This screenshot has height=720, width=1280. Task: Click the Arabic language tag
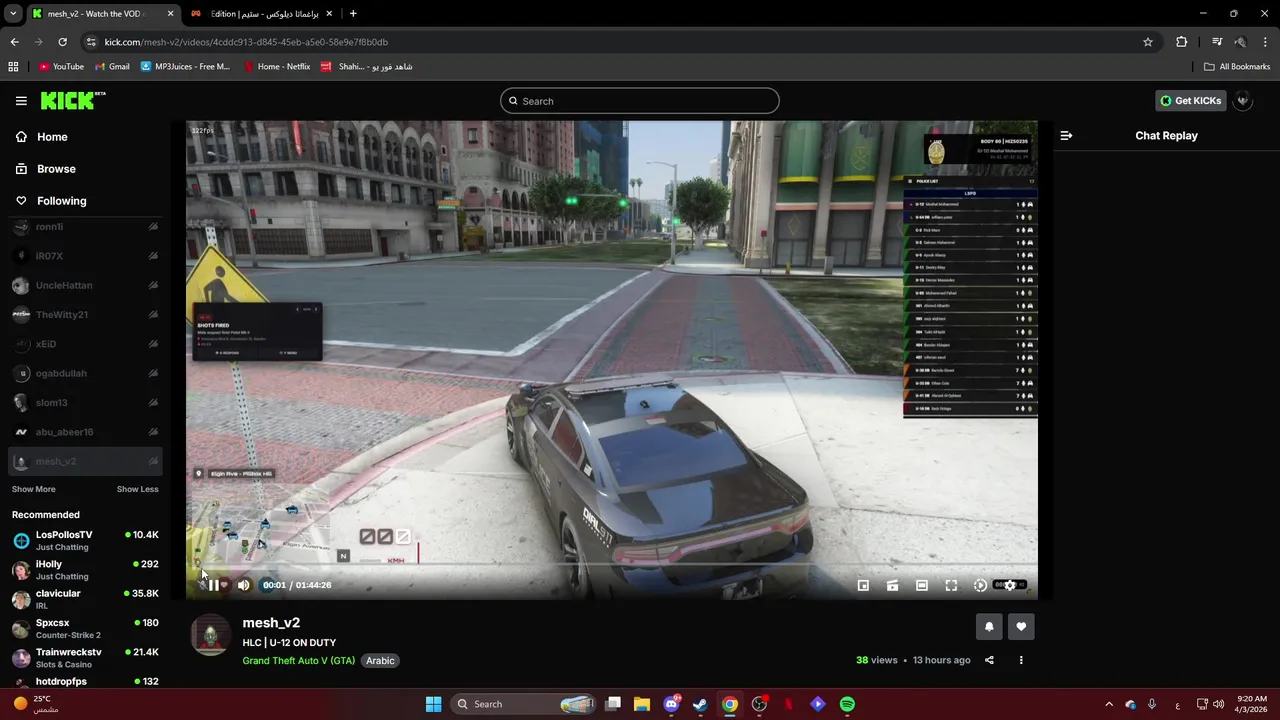click(380, 660)
